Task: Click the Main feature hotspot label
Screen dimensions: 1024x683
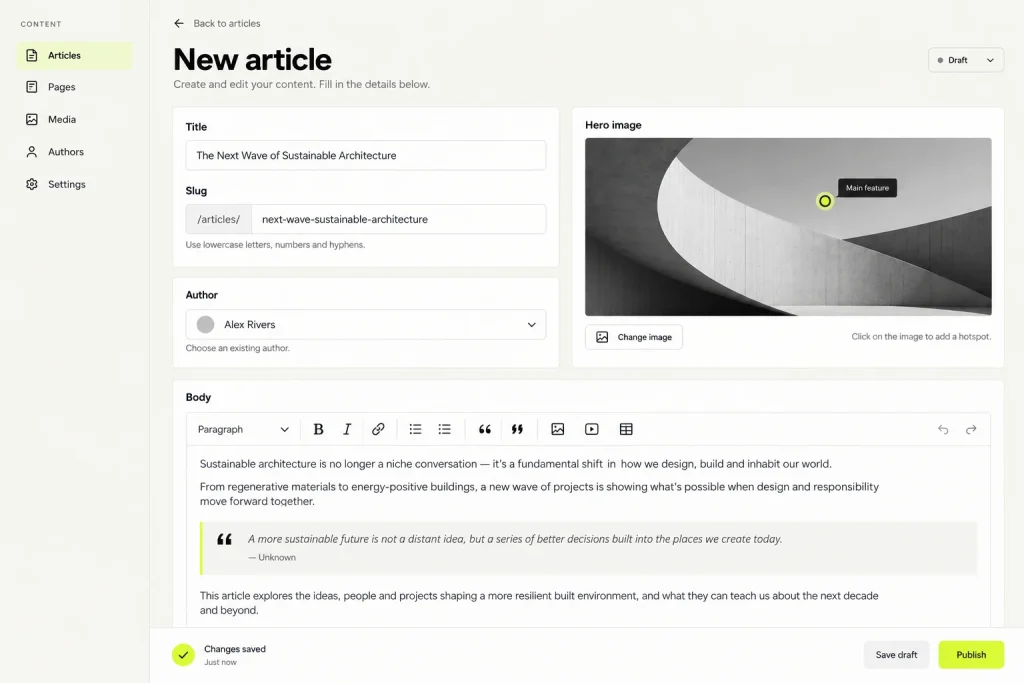Action: (x=867, y=188)
